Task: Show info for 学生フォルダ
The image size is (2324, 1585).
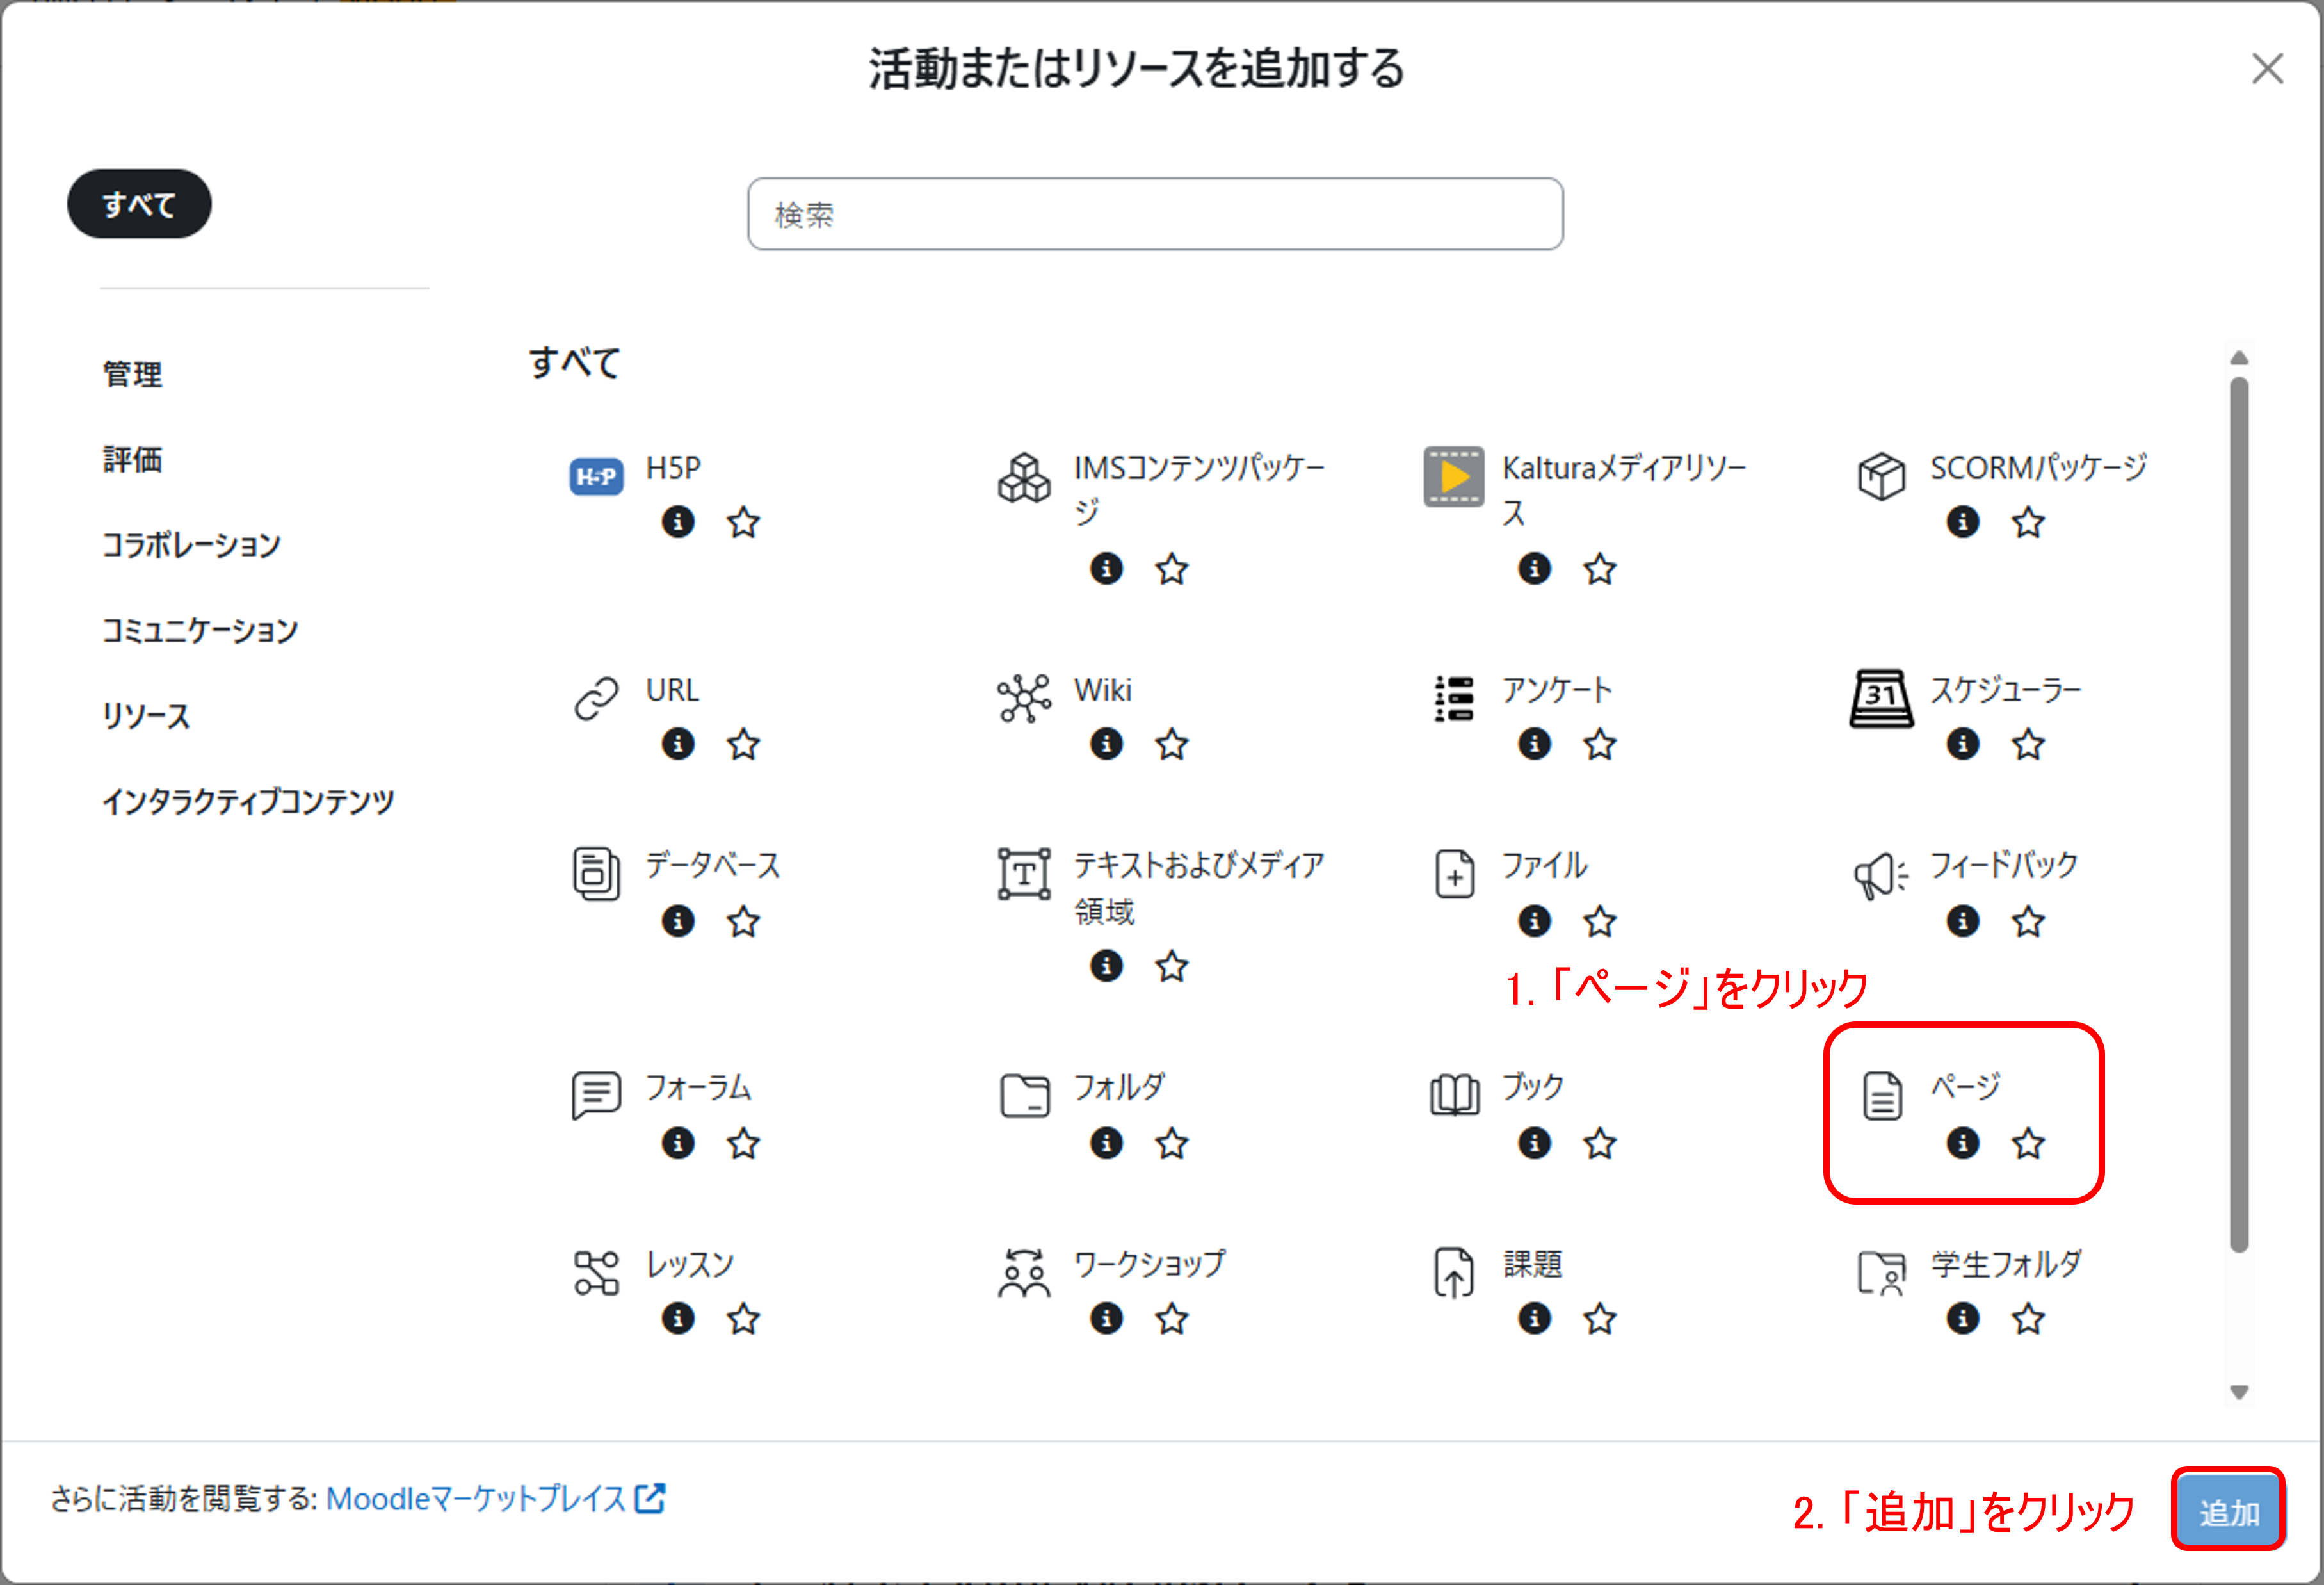Action: (x=1962, y=1319)
